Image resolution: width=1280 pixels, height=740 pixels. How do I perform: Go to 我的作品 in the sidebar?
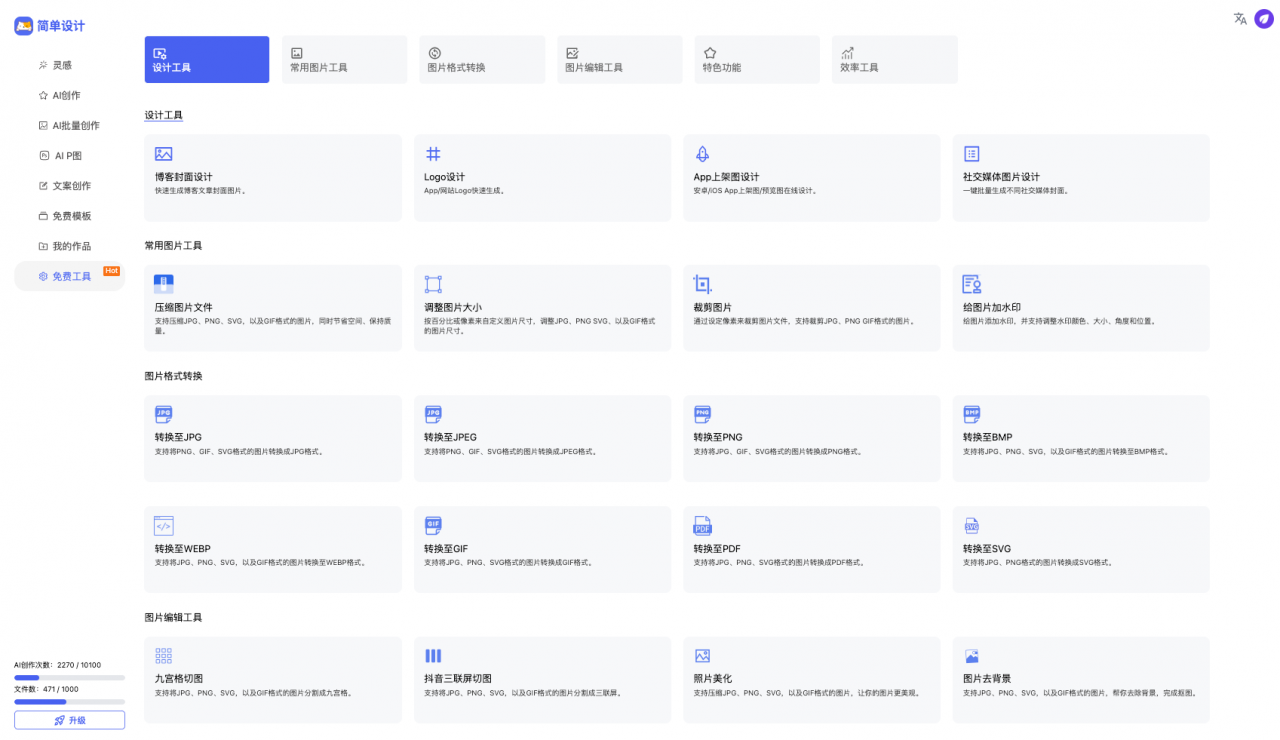click(71, 246)
